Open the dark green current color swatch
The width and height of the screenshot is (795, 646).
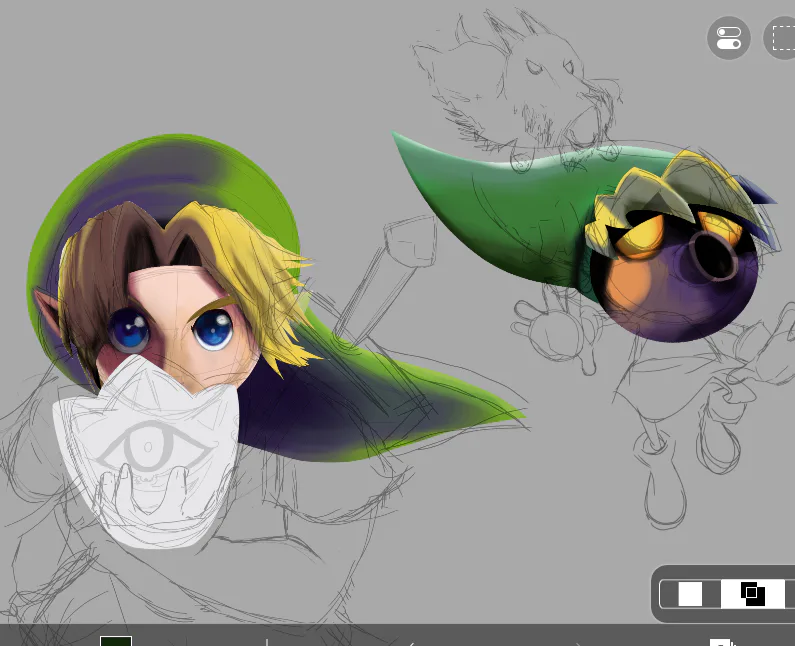tap(116, 641)
